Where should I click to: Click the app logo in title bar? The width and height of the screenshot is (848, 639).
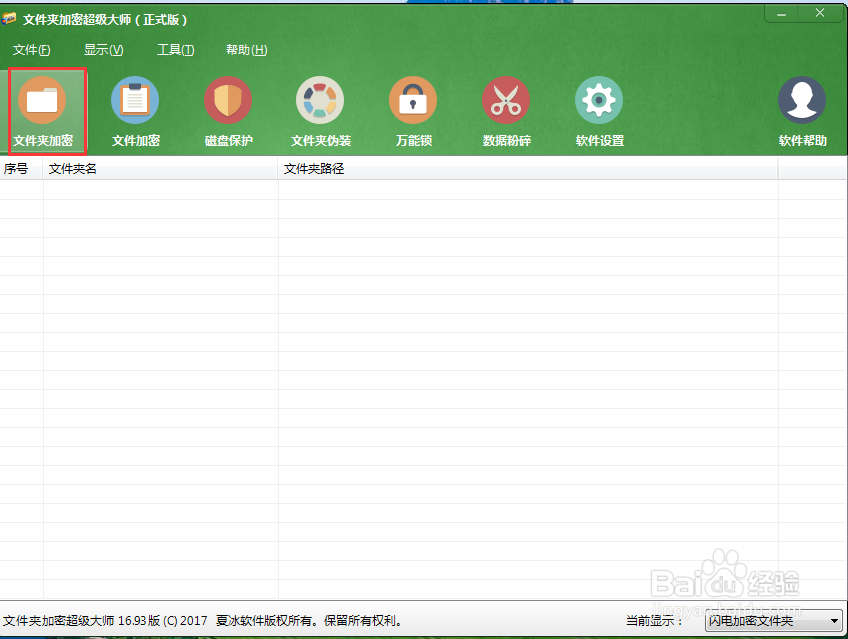point(9,19)
